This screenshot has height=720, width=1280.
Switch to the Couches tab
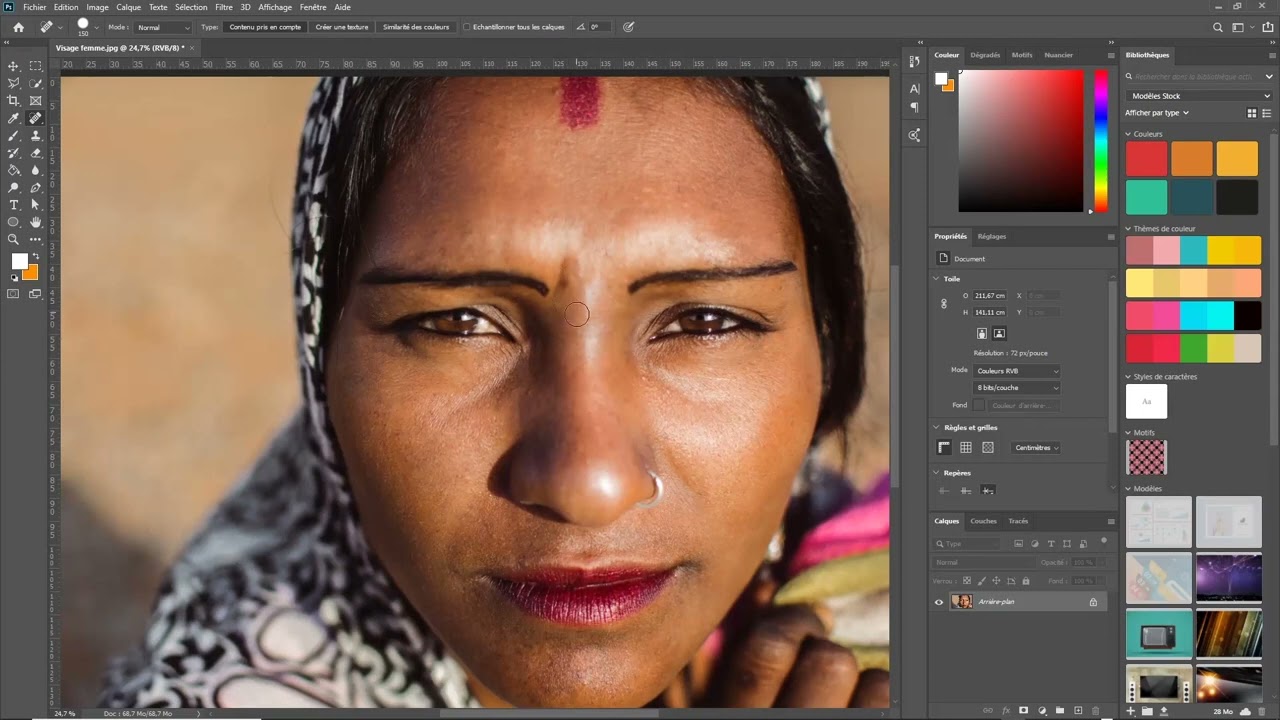click(x=983, y=521)
